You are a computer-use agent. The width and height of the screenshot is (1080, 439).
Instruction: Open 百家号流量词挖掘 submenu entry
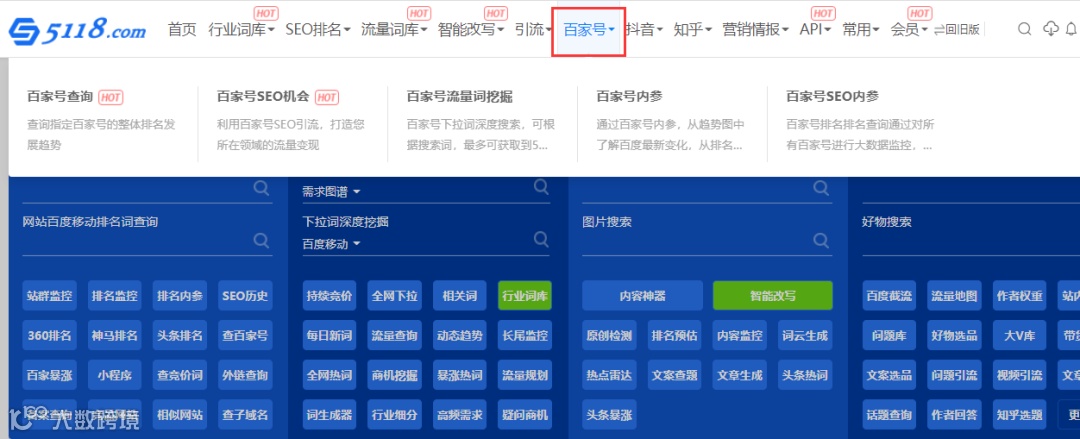pyautogui.click(x=459, y=97)
